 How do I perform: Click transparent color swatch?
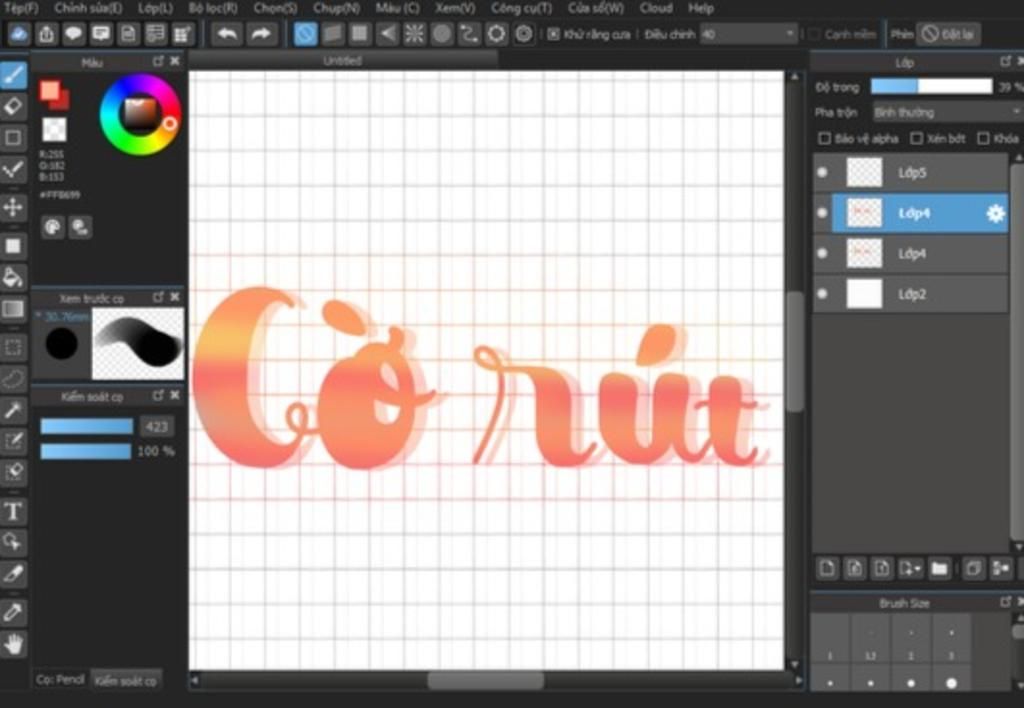pyautogui.click(x=54, y=129)
